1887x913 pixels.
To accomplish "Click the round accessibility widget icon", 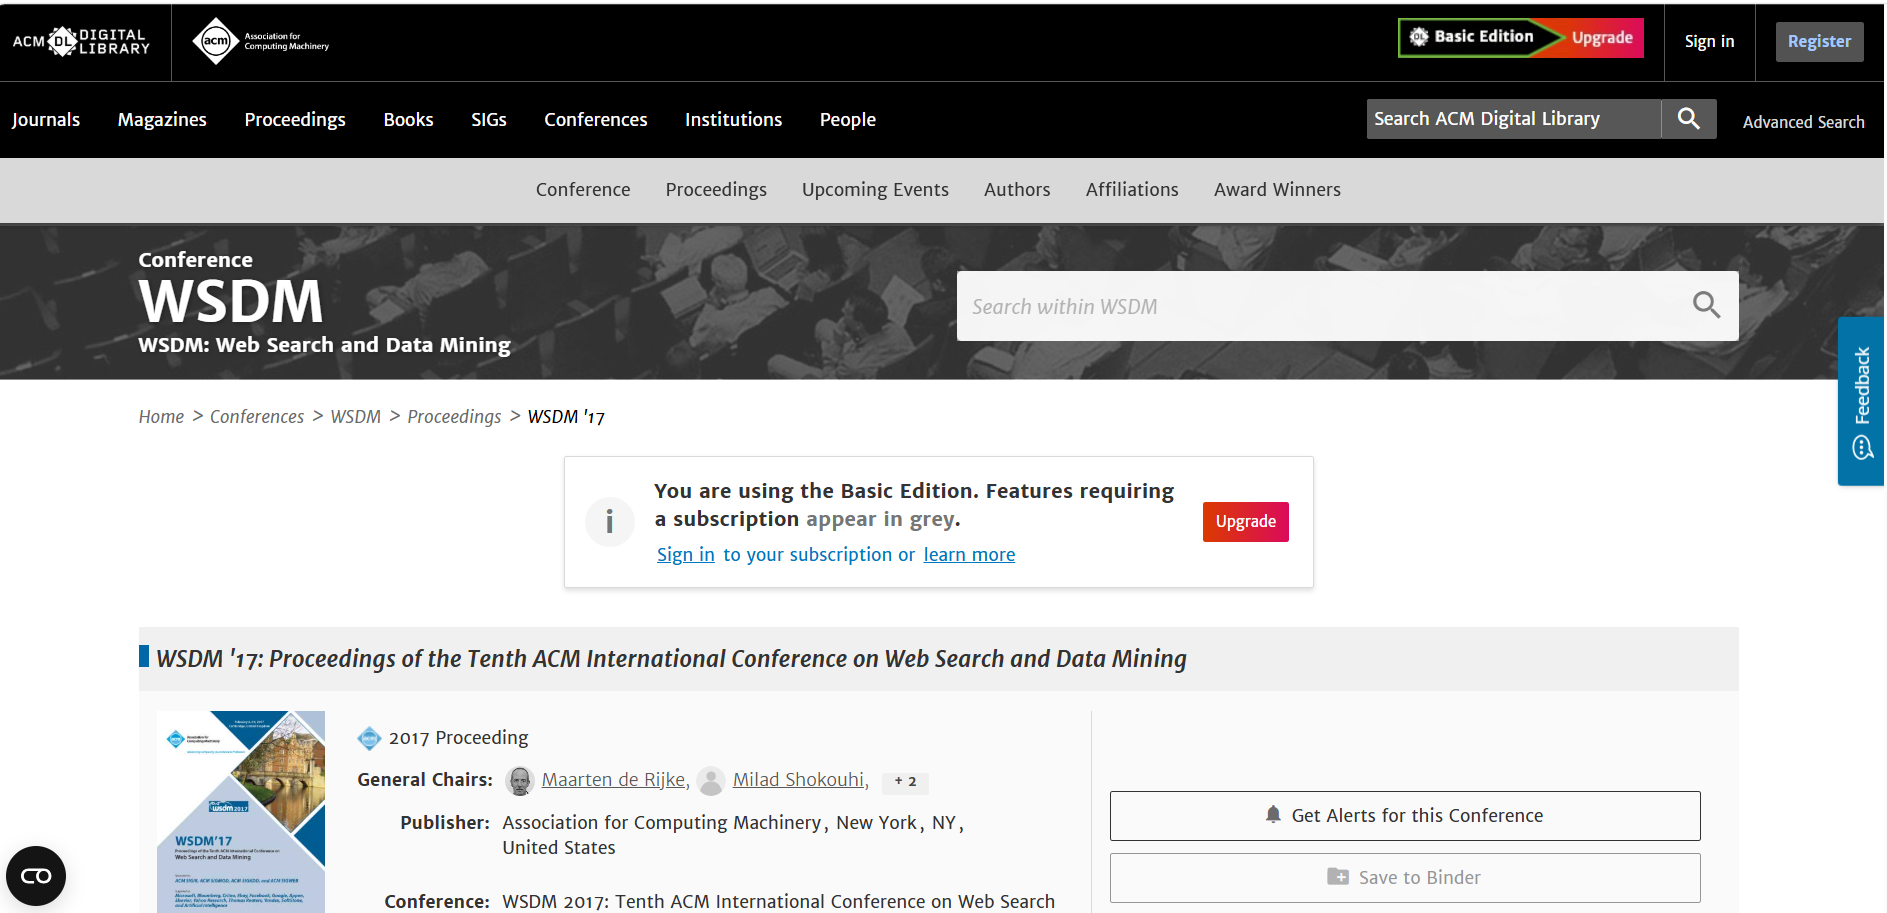I will pyautogui.click(x=36, y=876).
